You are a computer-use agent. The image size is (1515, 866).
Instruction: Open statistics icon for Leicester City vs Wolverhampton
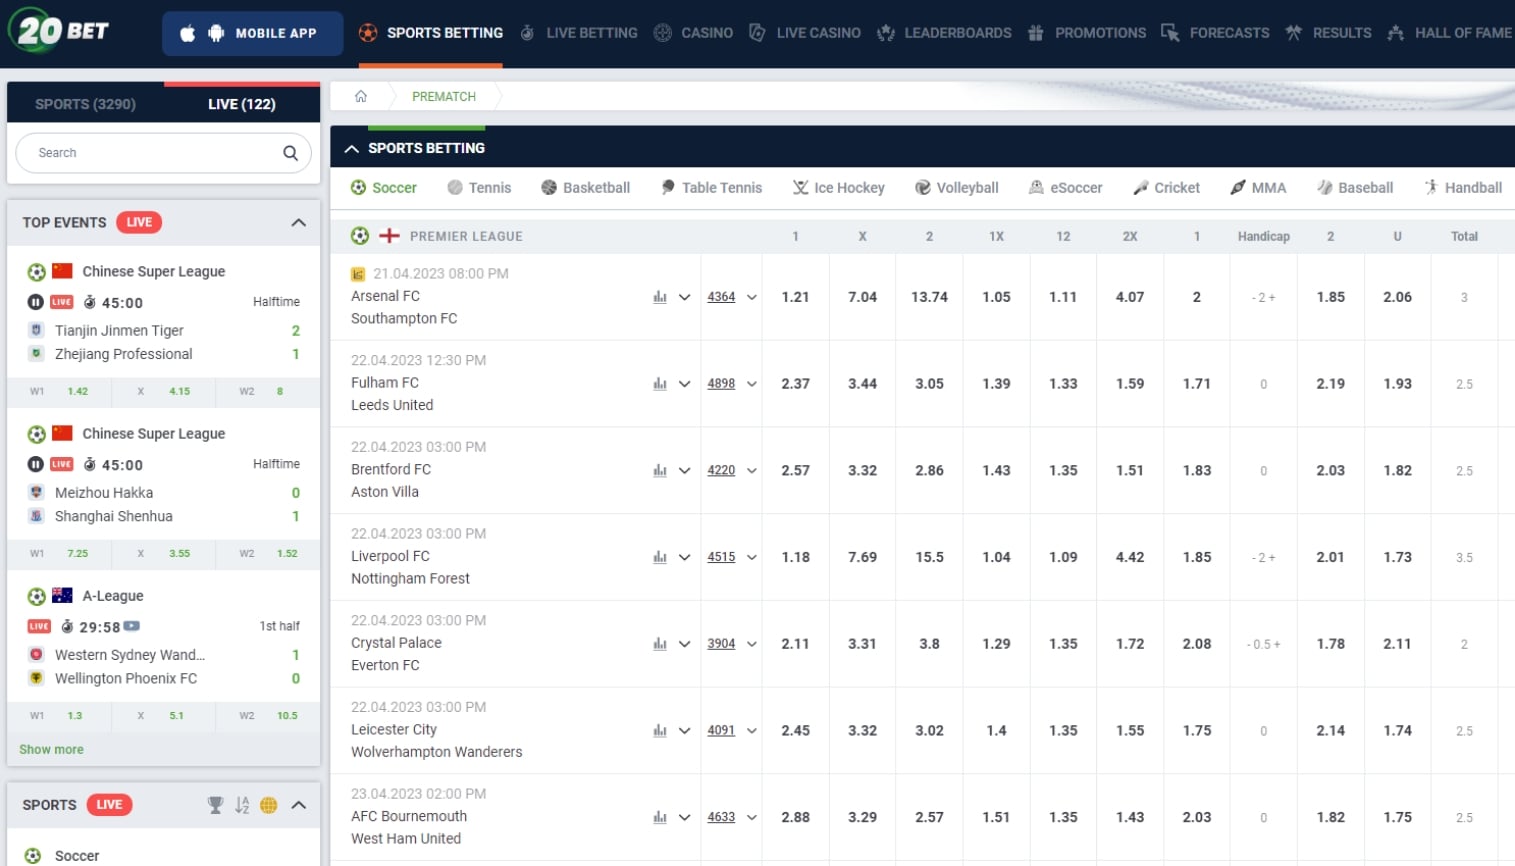[x=660, y=731]
